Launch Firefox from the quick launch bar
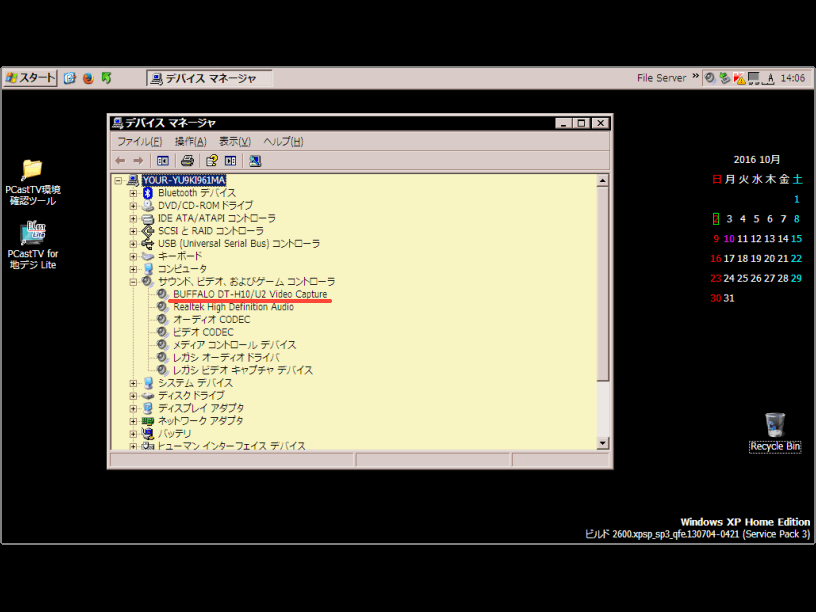 [x=88, y=78]
